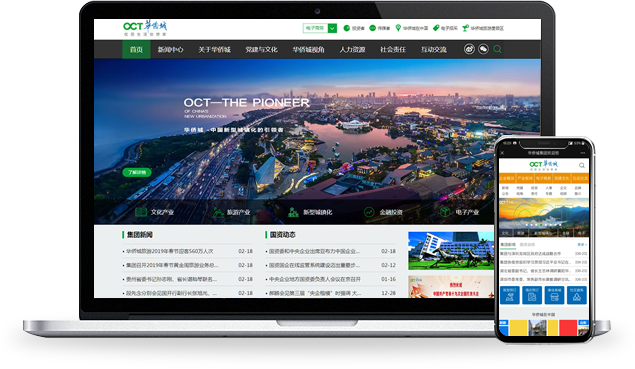Screen dimensions: 635x369
Task: Open the 新闻中心 menu item
Action: 170,49
